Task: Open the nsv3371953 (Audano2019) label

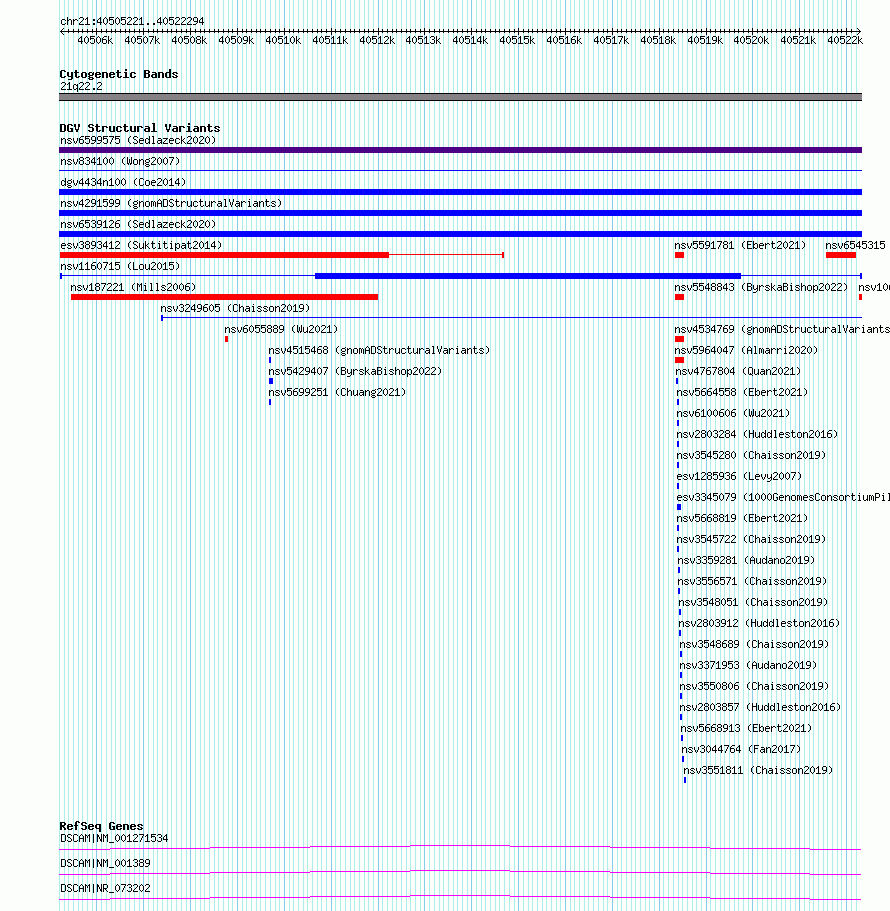Action: tap(749, 665)
